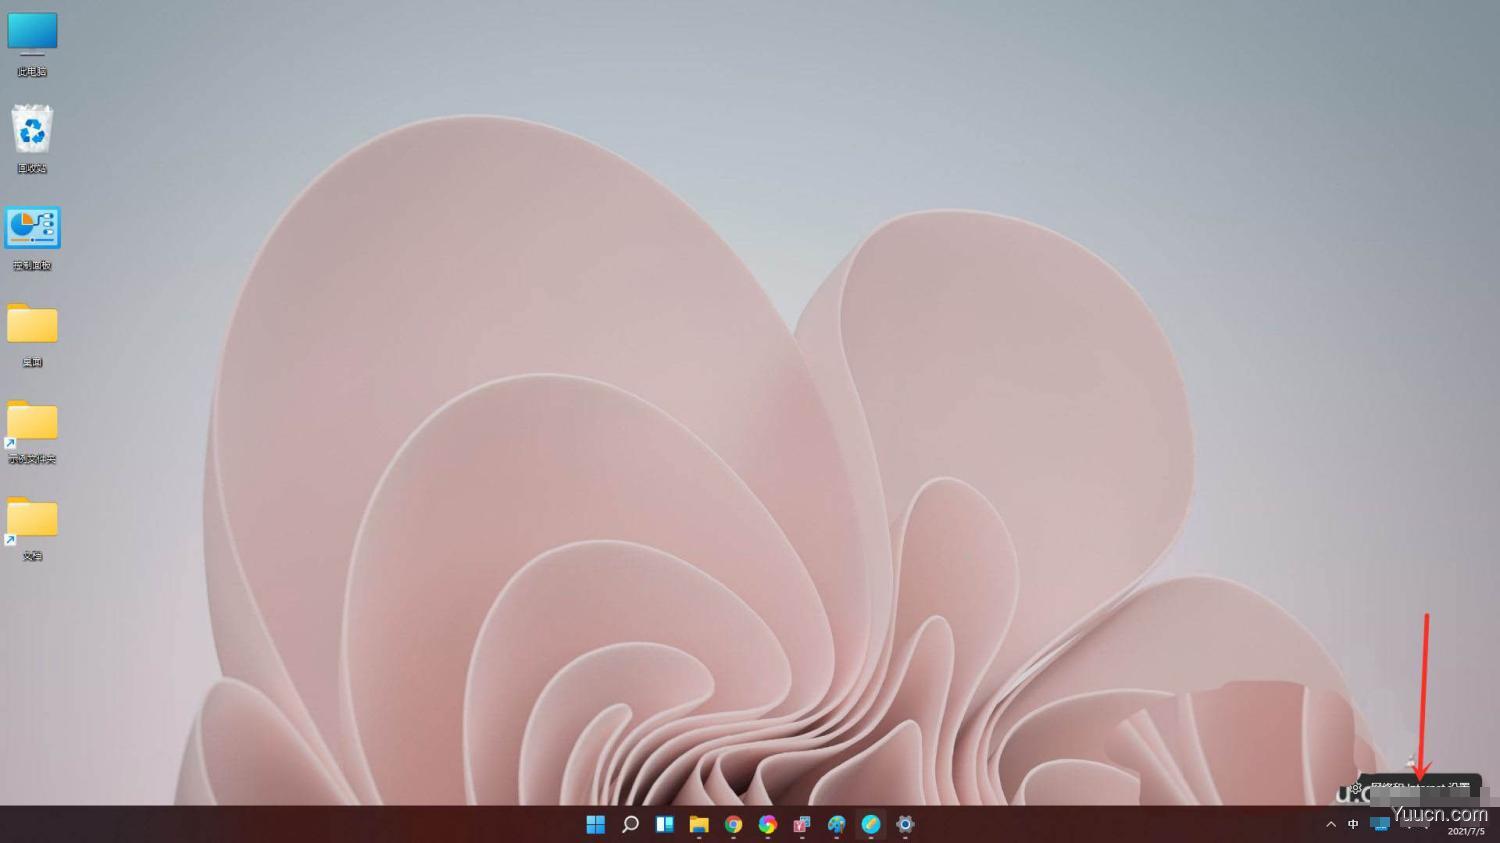Open the Widgets panel from taskbar
The height and width of the screenshot is (843, 1500).
point(664,824)
